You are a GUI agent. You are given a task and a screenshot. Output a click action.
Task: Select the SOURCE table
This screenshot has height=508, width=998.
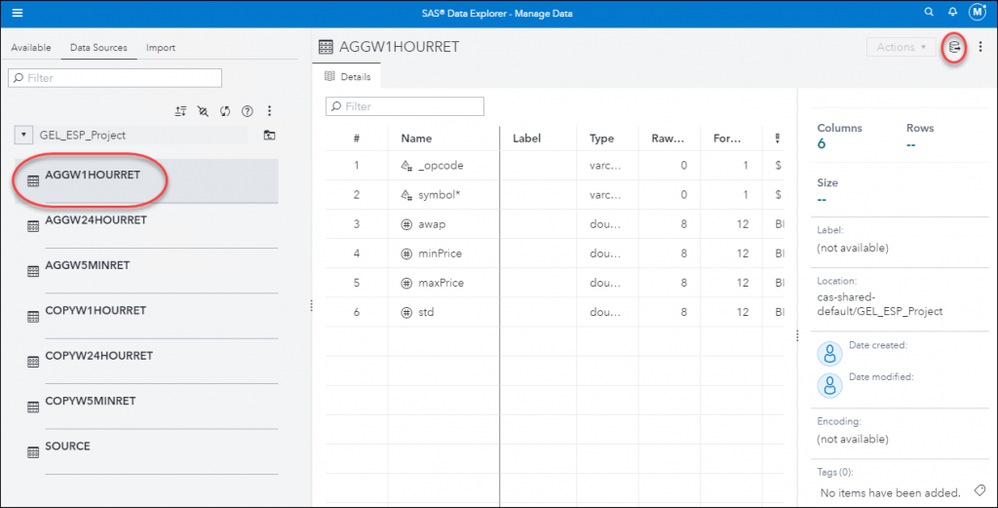(146, 452)
